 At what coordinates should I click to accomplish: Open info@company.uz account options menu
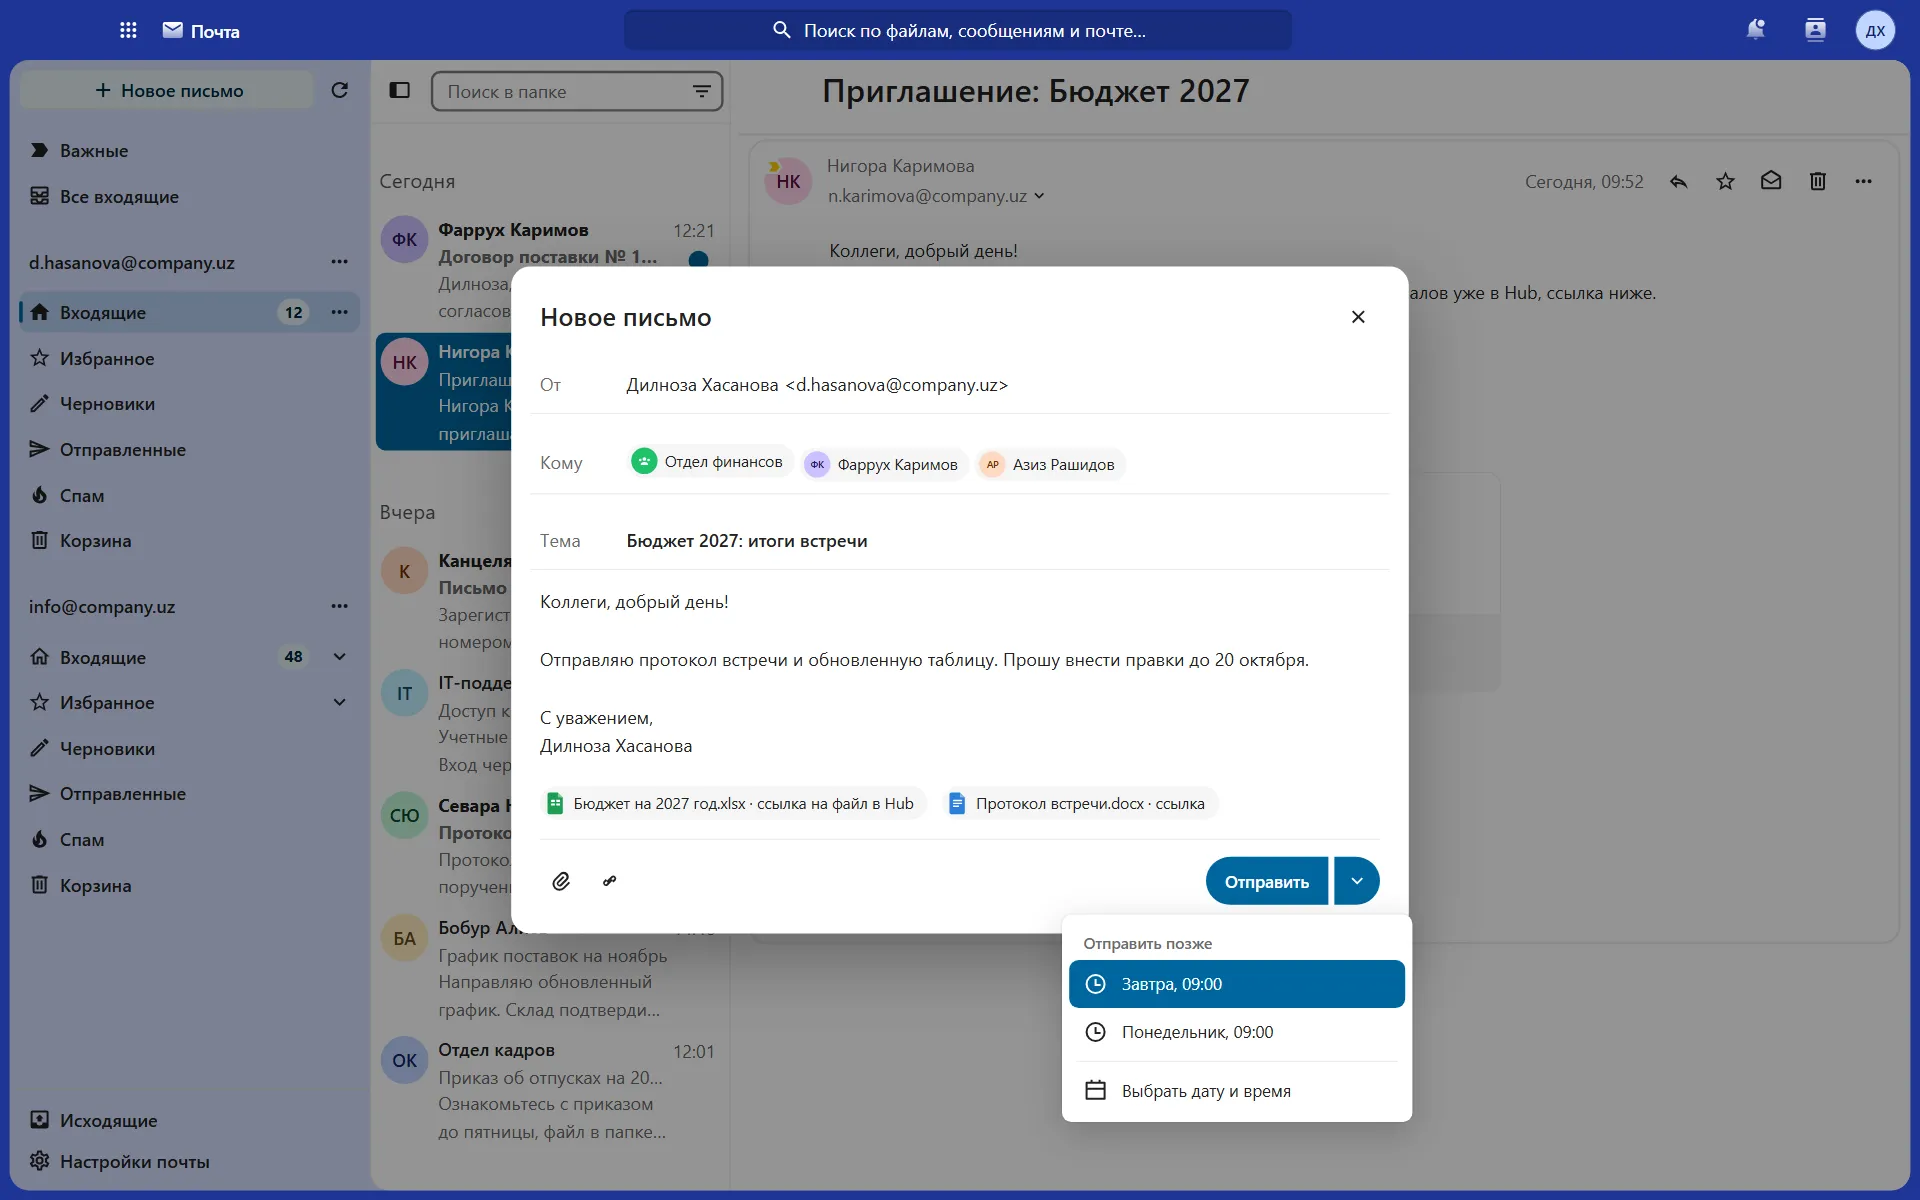tap(340, 606)
